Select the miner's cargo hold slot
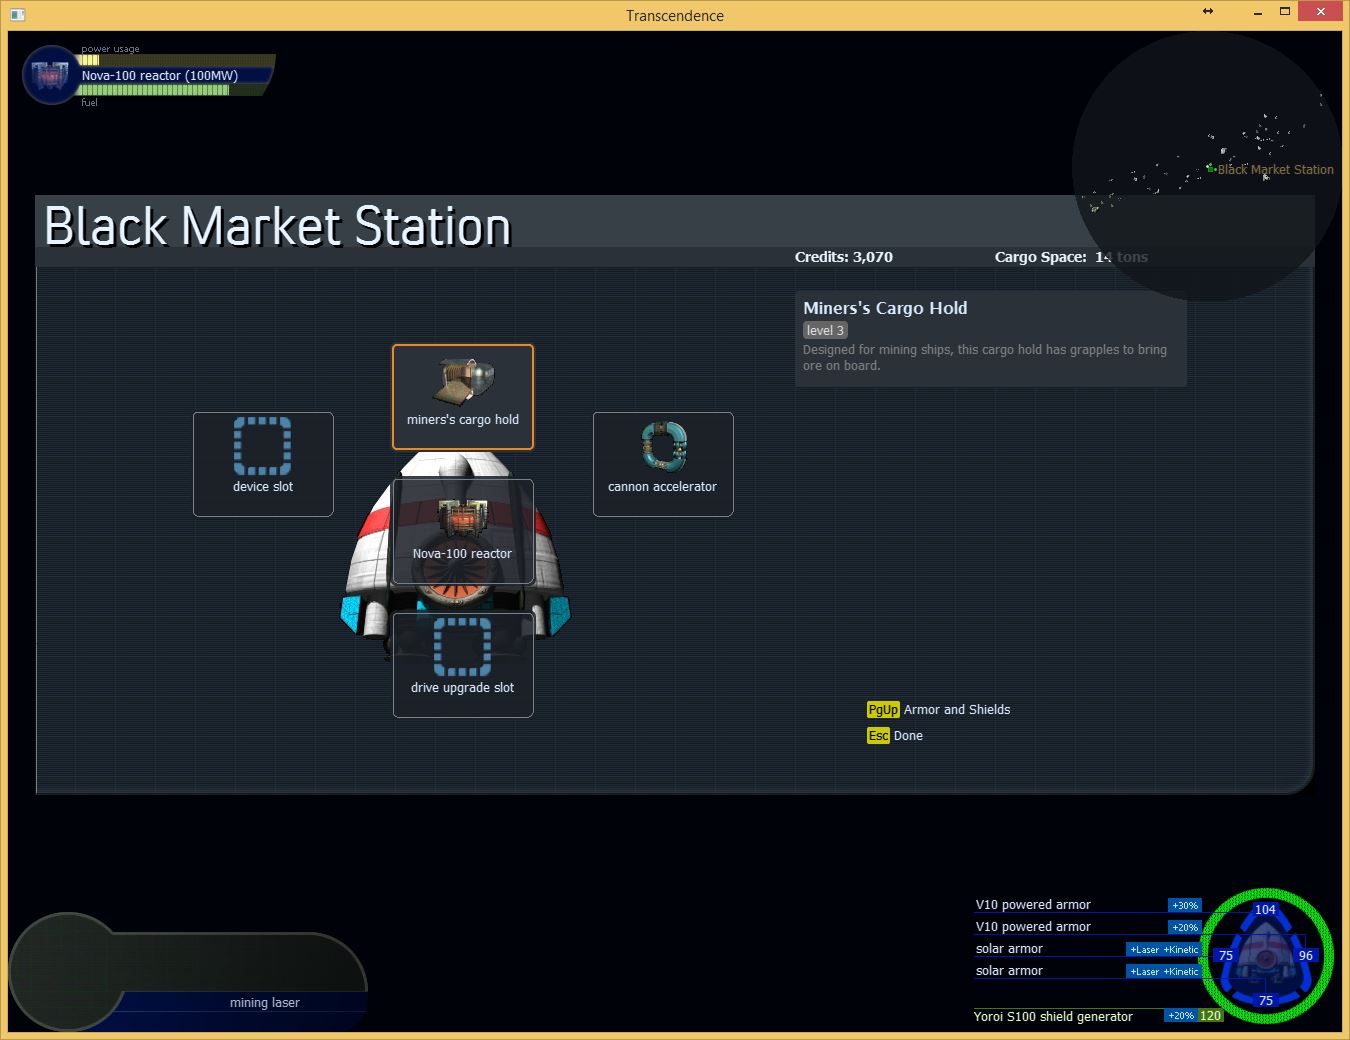Screen dimensions: 1350x1040 (463, 397)
